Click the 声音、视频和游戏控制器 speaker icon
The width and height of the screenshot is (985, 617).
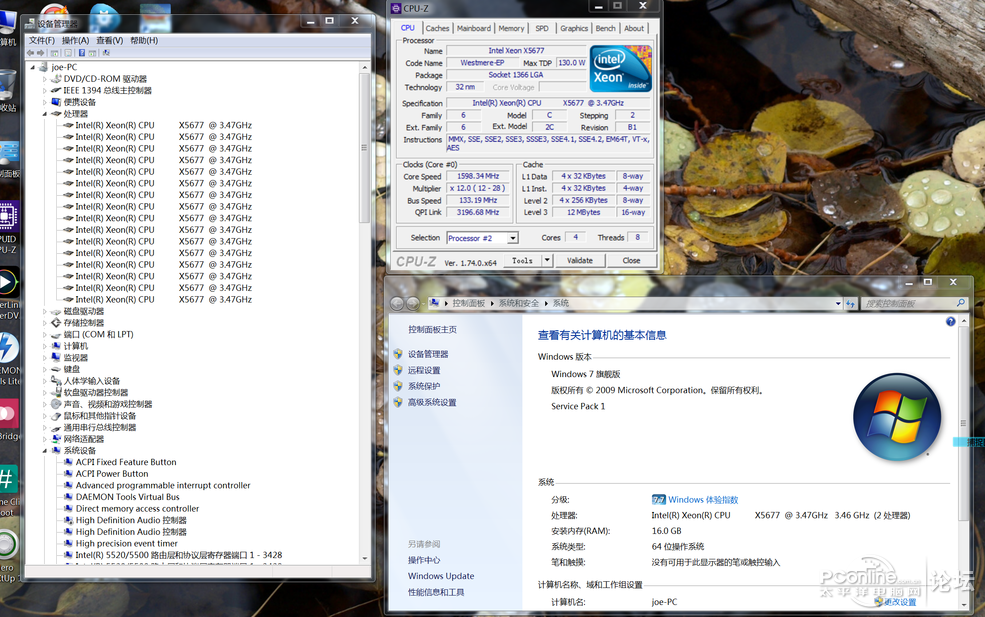coord(56,404)
